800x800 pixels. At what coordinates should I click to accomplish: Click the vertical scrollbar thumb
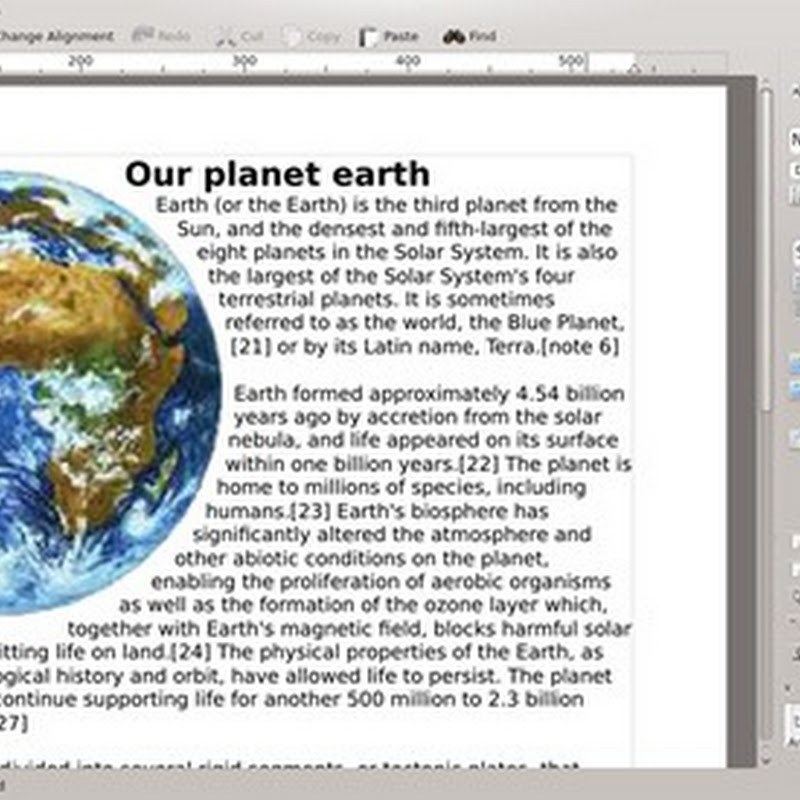766,250
